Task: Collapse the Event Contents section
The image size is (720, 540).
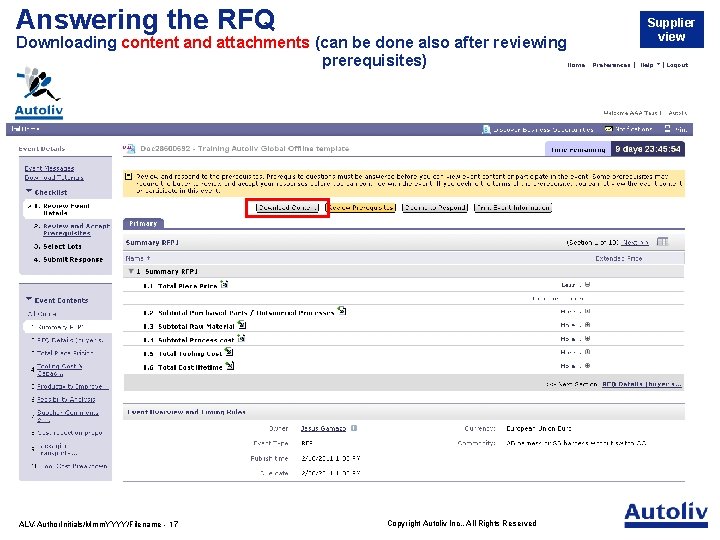Action: tap(29, 299)
